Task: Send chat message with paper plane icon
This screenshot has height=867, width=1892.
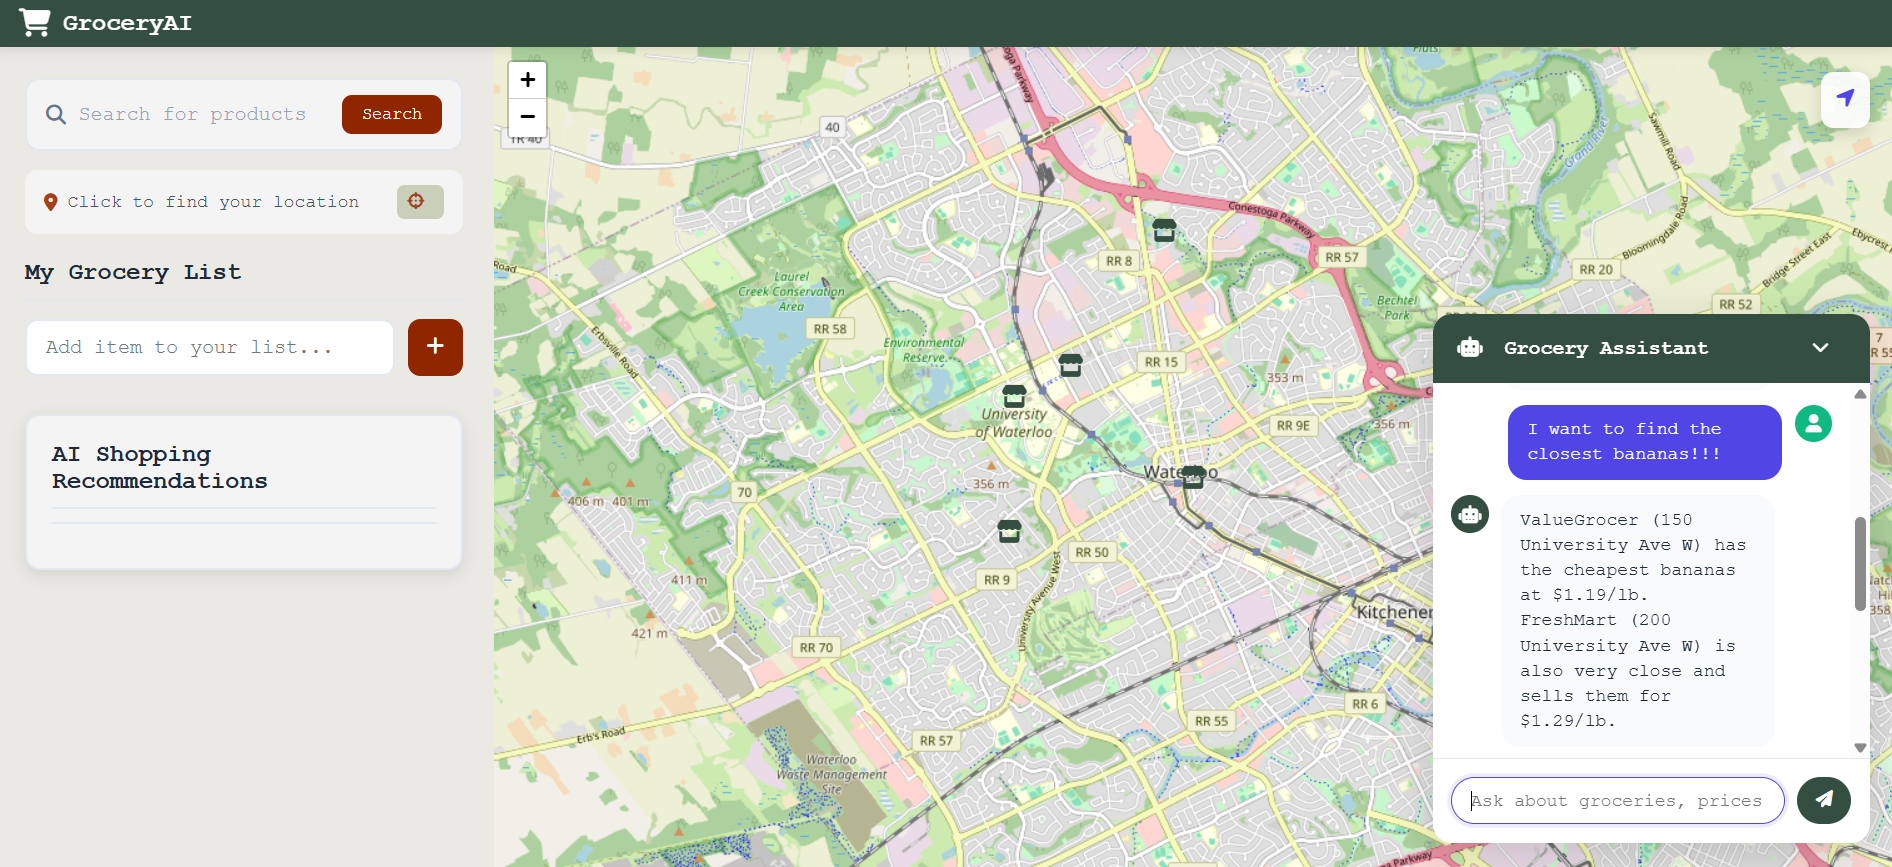Action: (x=1823, y=800)
